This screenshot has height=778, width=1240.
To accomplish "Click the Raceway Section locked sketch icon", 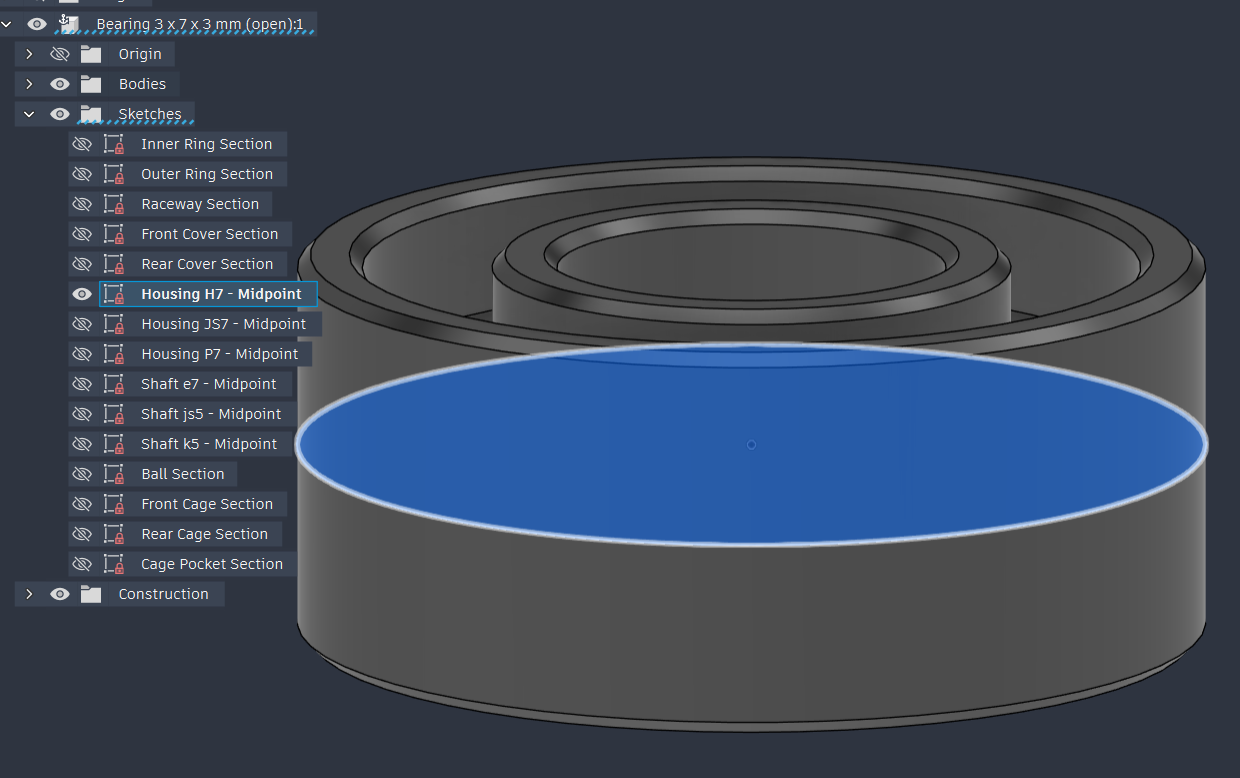I will click(114, 204).
